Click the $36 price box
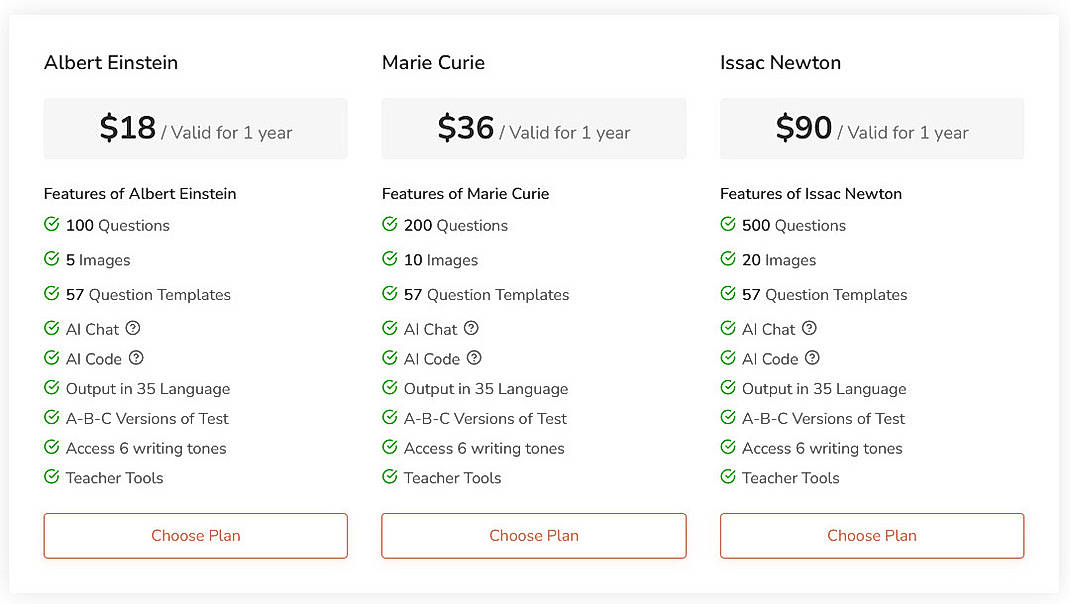This screenshot has width=1070, height=604. pos(533,128)
